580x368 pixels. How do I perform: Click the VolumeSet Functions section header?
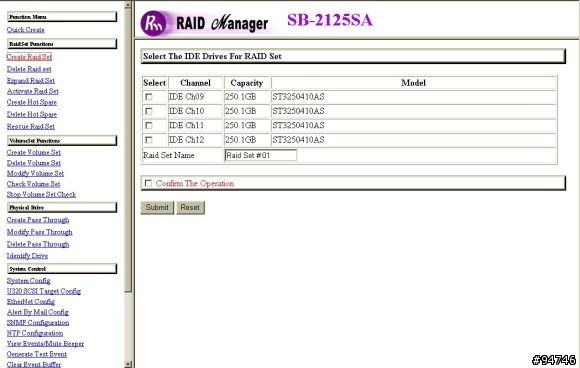[x=62, y=141]
